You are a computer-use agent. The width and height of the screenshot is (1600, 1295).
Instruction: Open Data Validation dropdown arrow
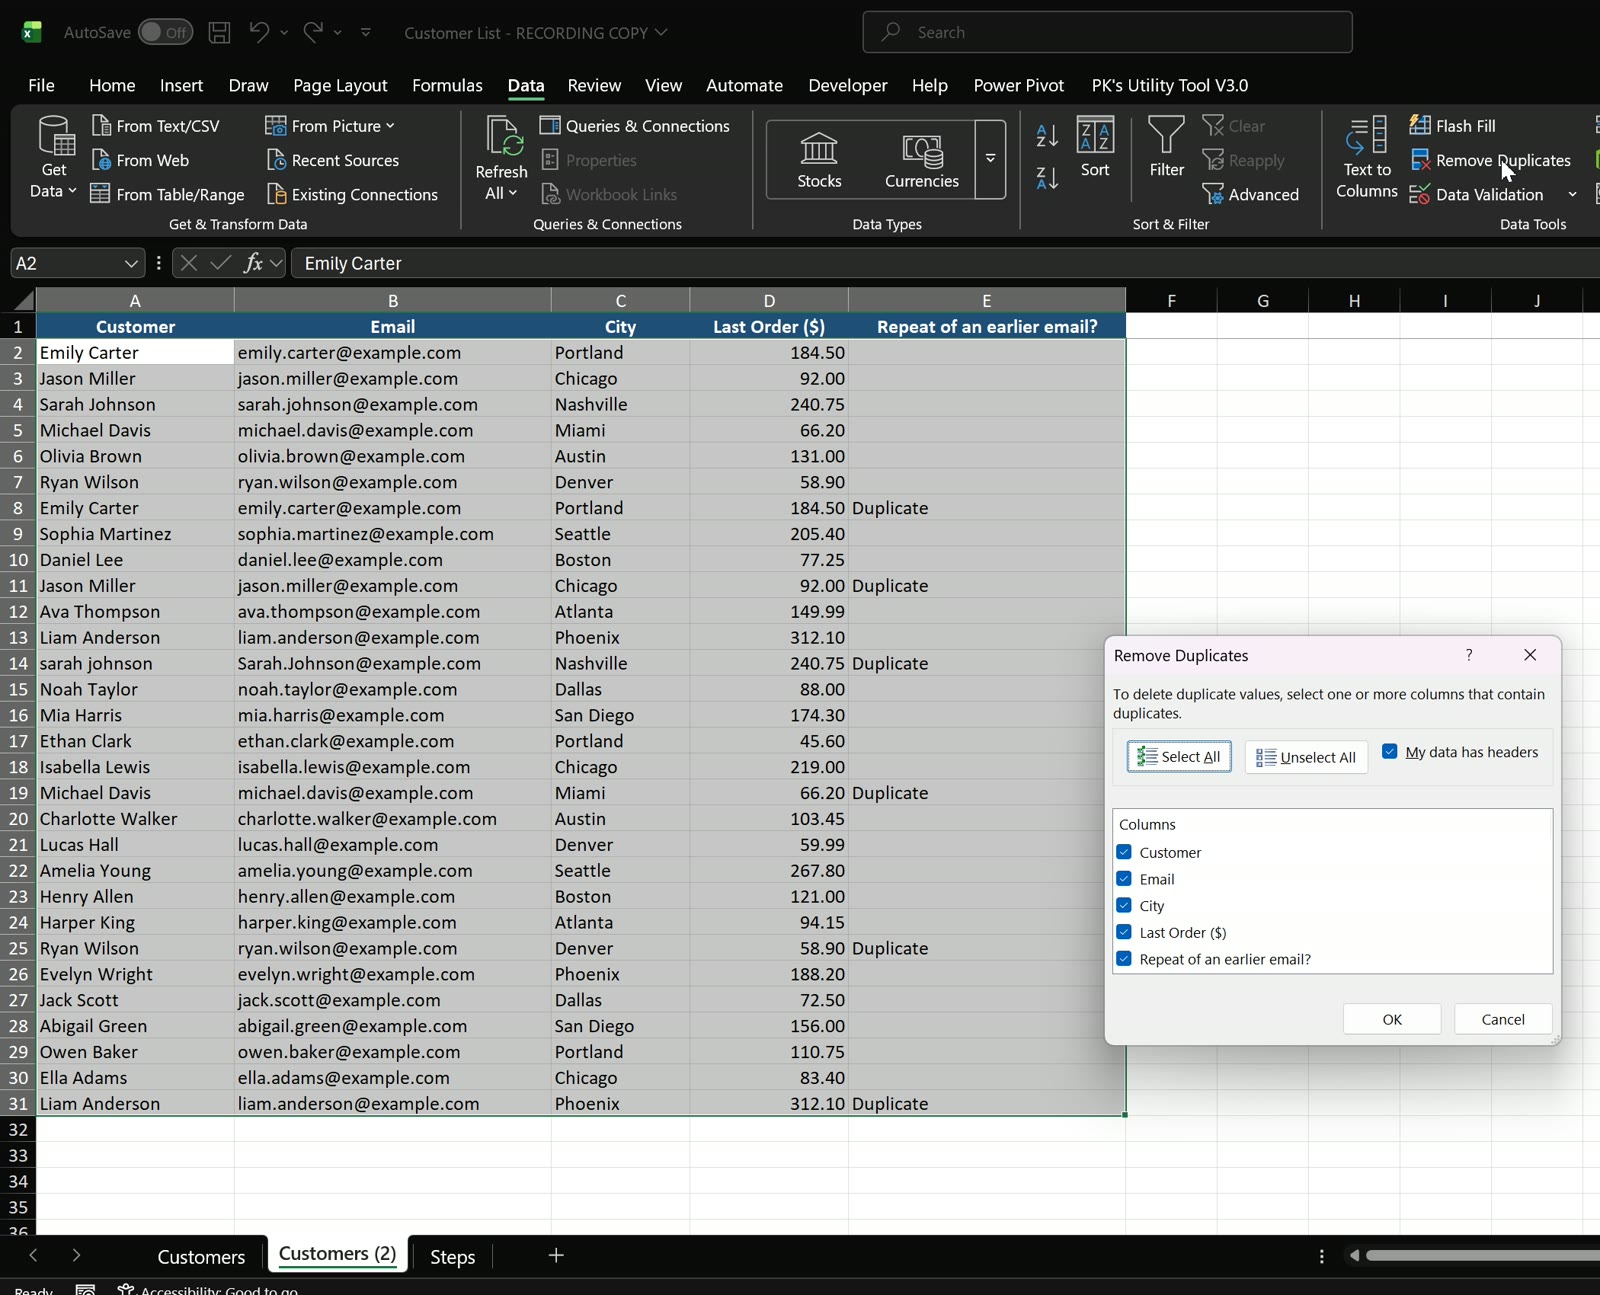coord(1572,194)
